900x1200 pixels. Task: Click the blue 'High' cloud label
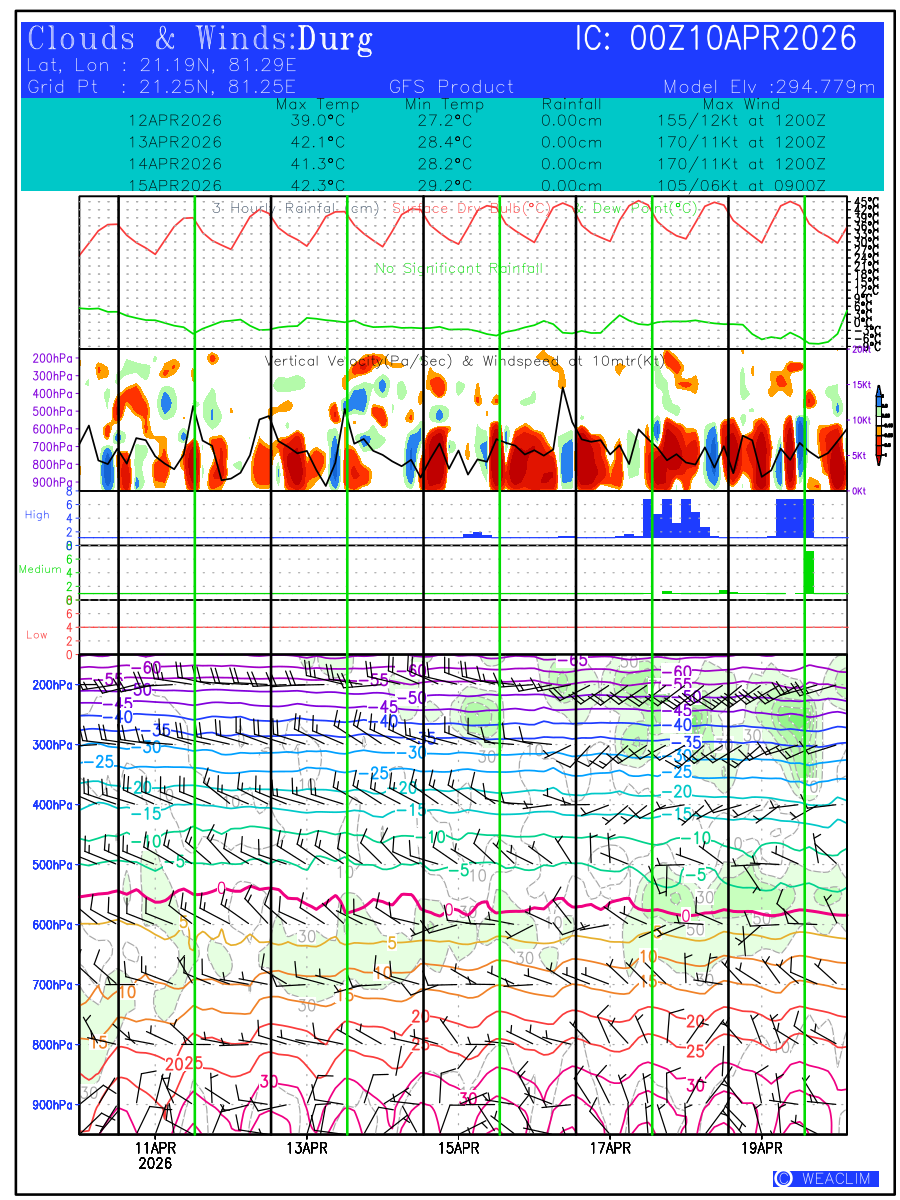[37, 515]
